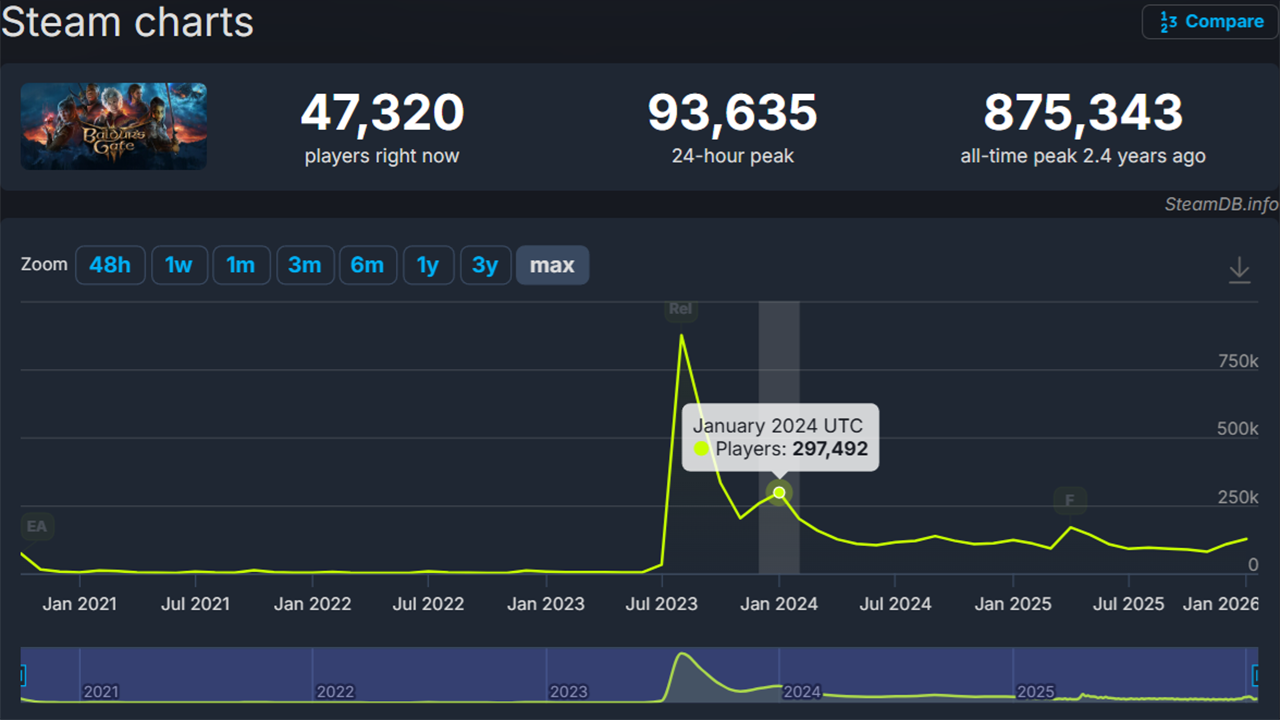Open the chart download menu icon
This screenshot has height=720, width=1280.
(x=1239, y=270)
